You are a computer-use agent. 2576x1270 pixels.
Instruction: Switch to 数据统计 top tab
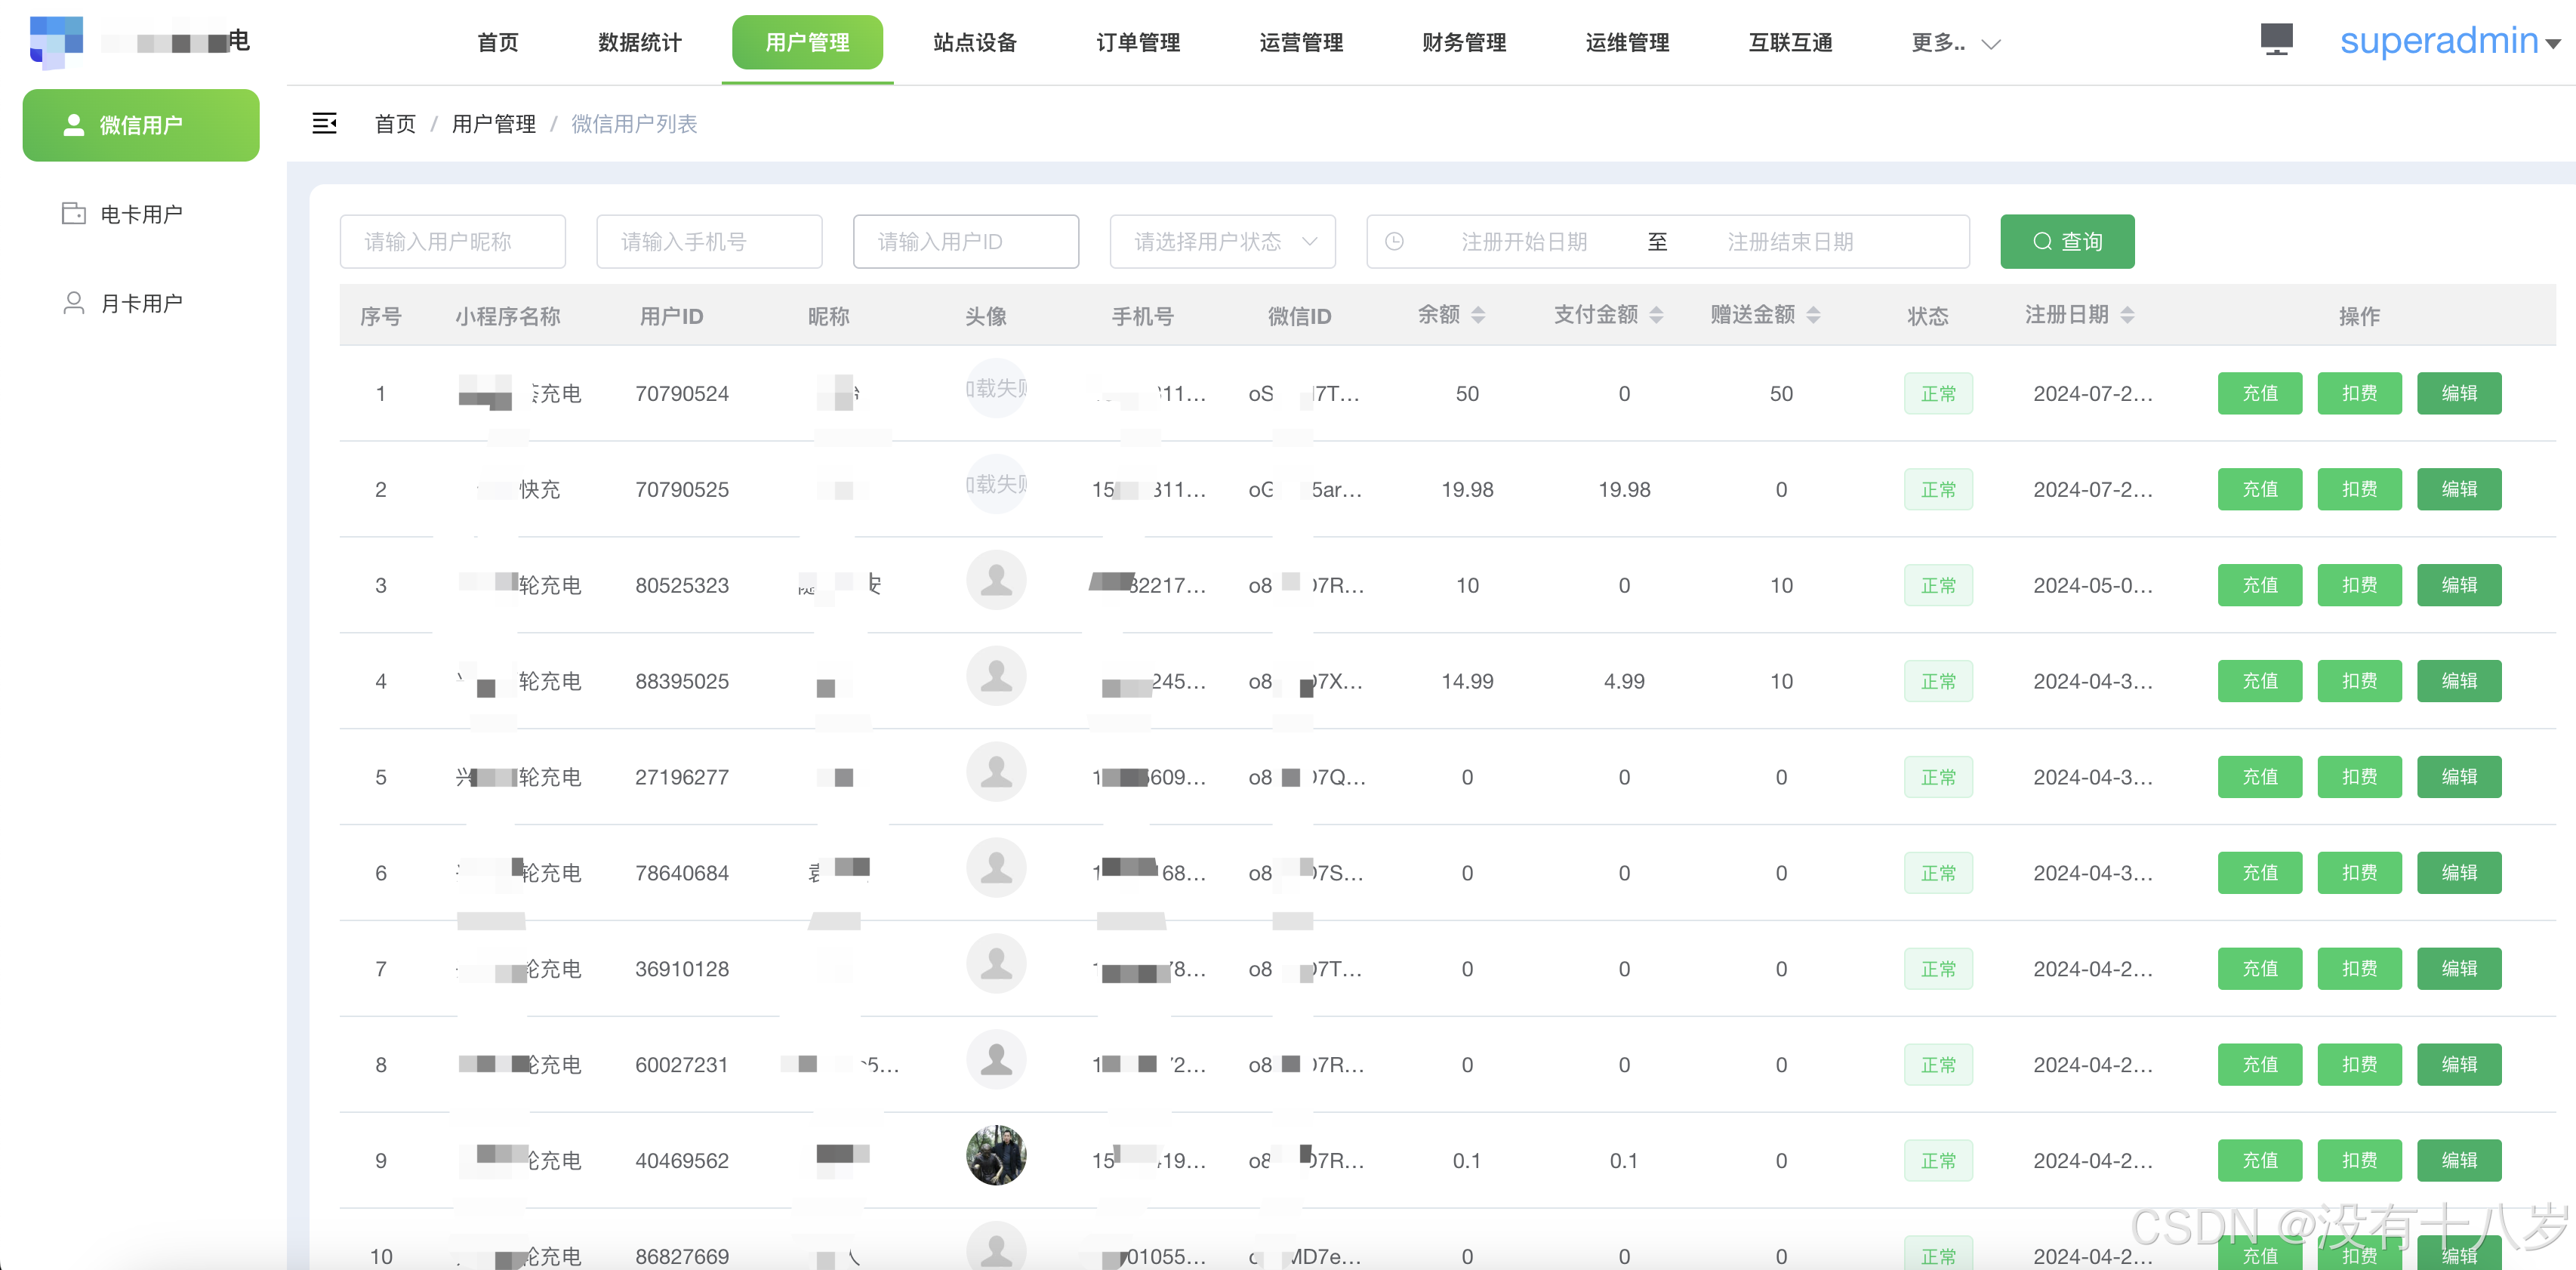[640, 43]
